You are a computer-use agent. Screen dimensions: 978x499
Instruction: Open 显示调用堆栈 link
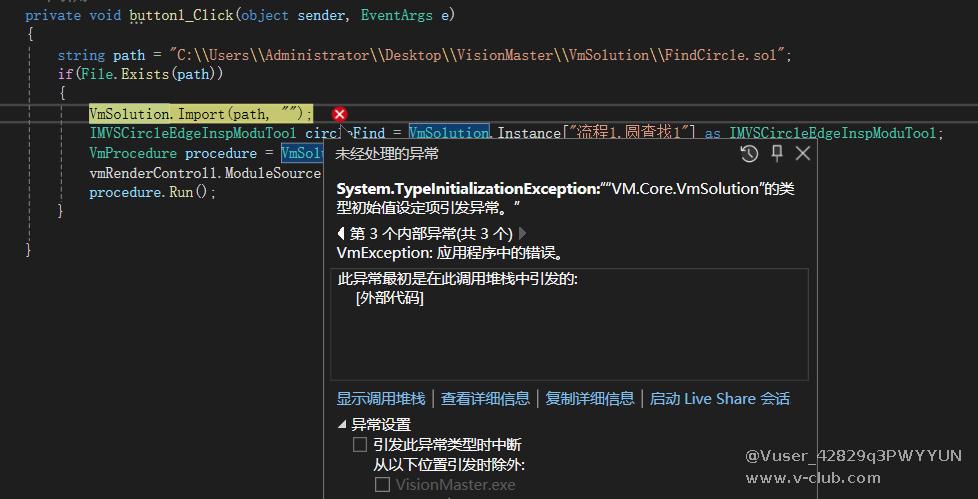(x=381, y=399)
